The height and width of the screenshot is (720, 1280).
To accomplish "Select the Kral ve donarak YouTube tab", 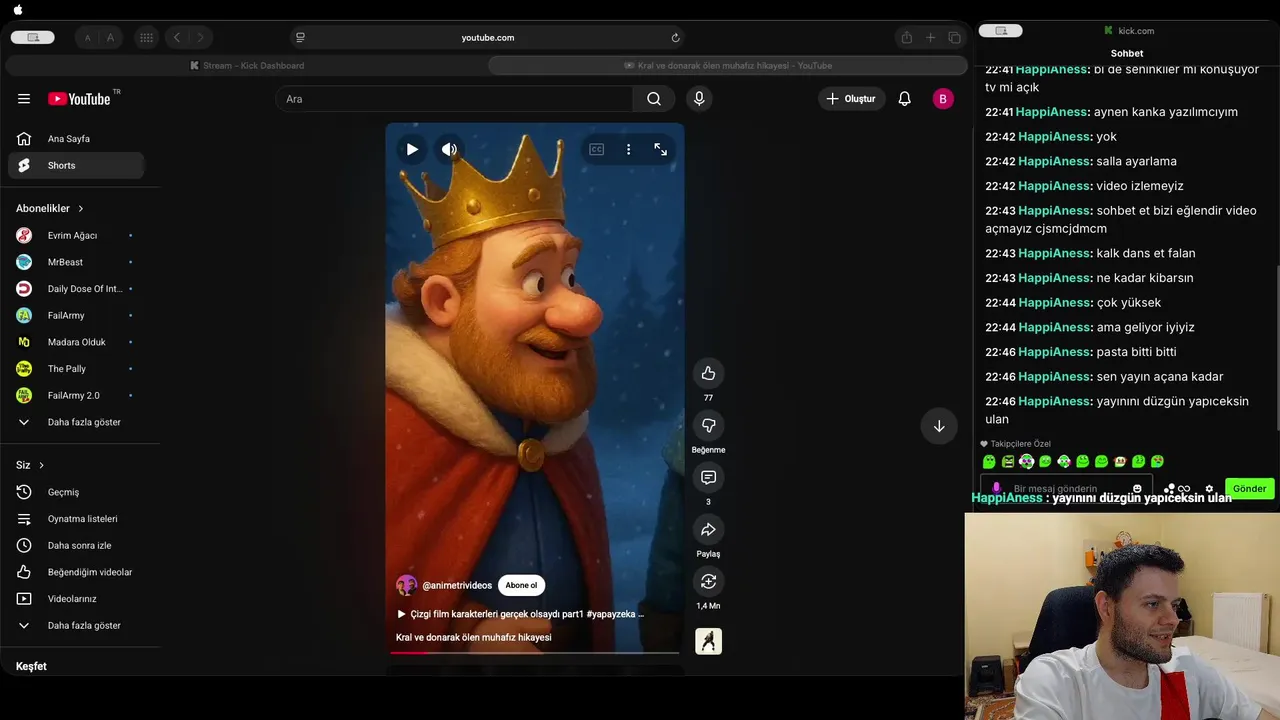I will (x=728, y=66).
